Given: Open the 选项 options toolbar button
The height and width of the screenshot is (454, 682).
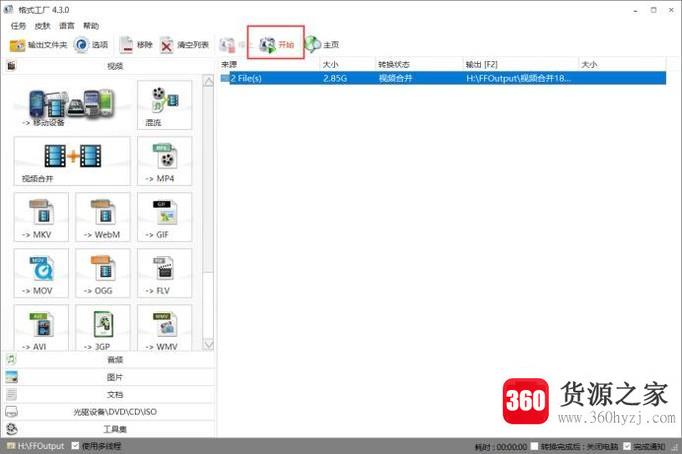Looking at the screenshot, I should click(91, 45).
